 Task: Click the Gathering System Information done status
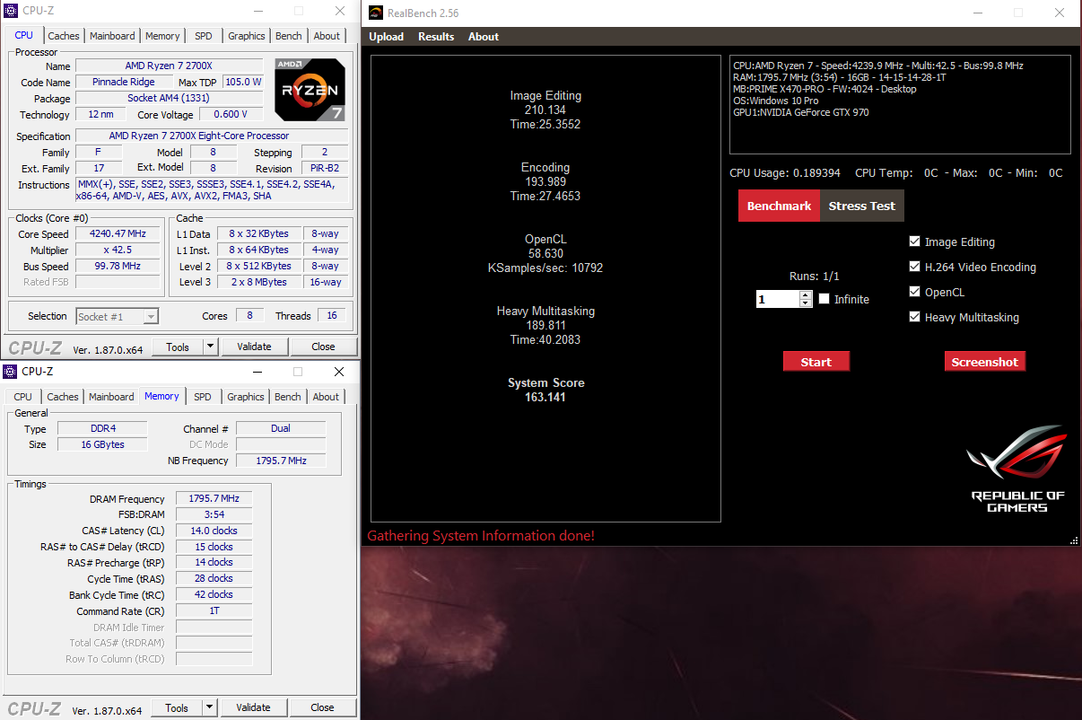[x=481, y=536]
